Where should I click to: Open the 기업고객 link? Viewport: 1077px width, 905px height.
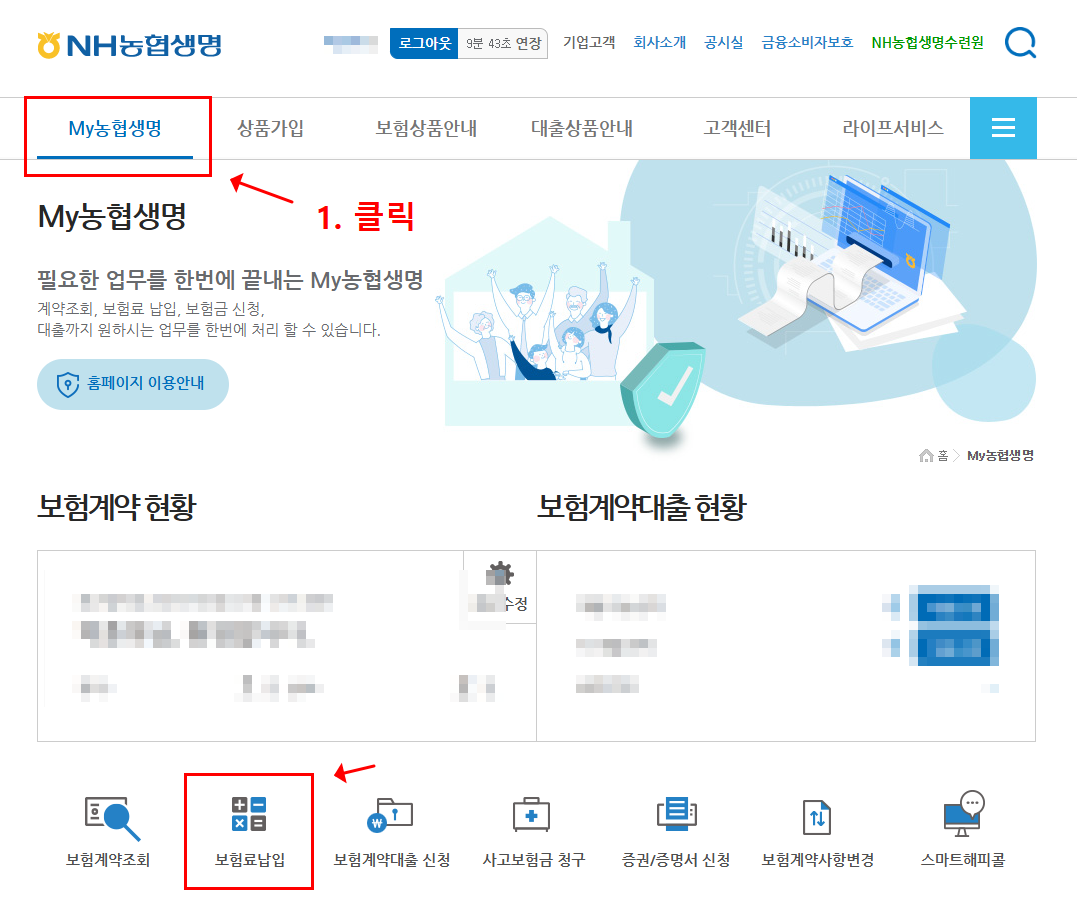click(589, 43)
